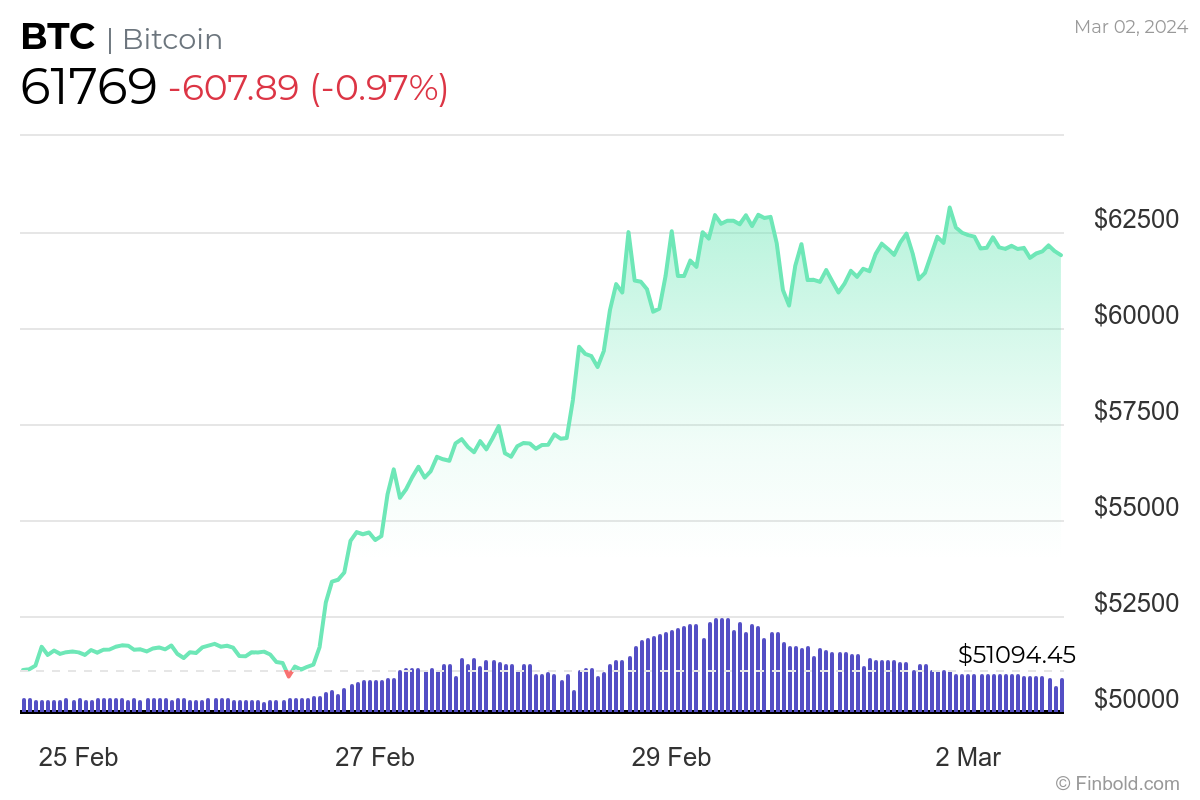Click the -607.89 (-0.97%) price change
Screen dimensions: 1200x800
308,88
